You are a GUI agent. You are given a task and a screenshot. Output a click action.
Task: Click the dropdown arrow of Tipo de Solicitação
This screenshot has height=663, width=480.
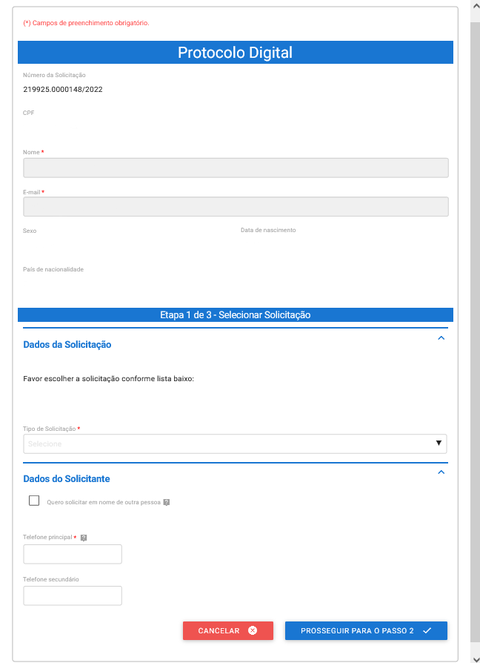[x=439, y=443]
